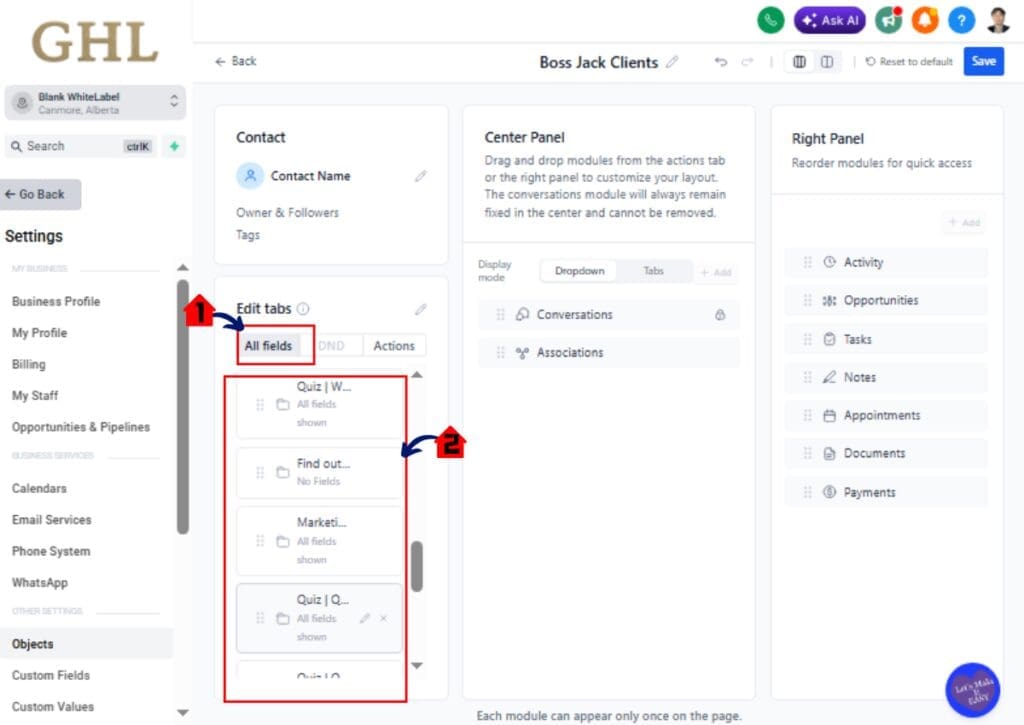Open notifications via the bell icon
The width and height of the screenshot is (1024, 725).
926,20
